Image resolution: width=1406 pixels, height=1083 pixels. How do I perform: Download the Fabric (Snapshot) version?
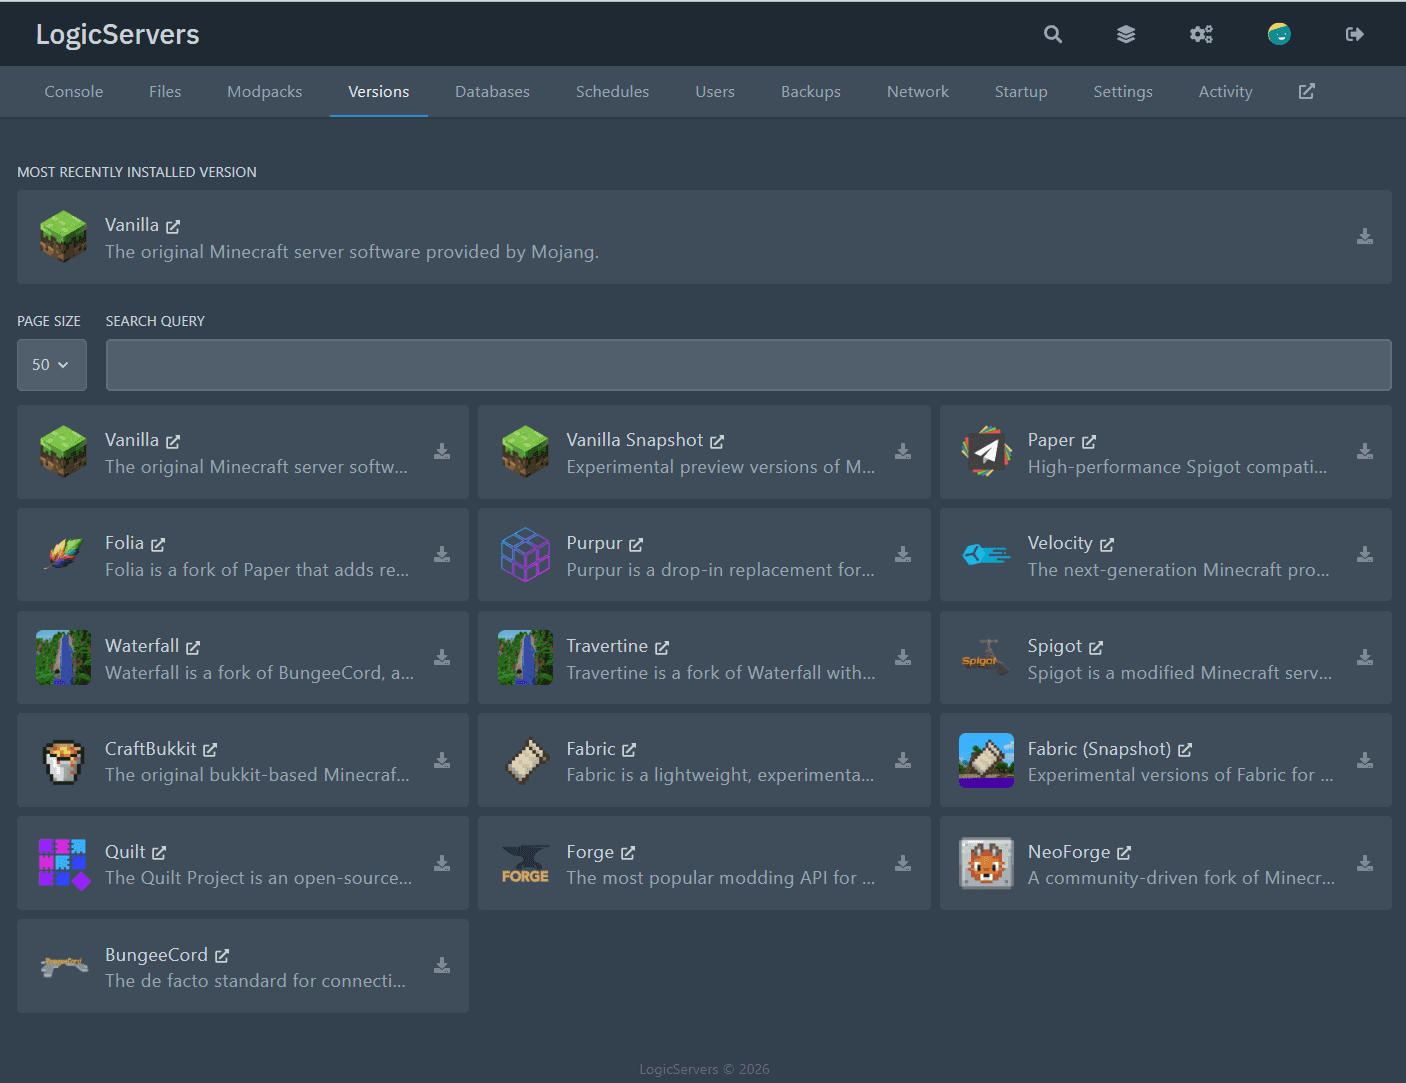click(1365, 760)
